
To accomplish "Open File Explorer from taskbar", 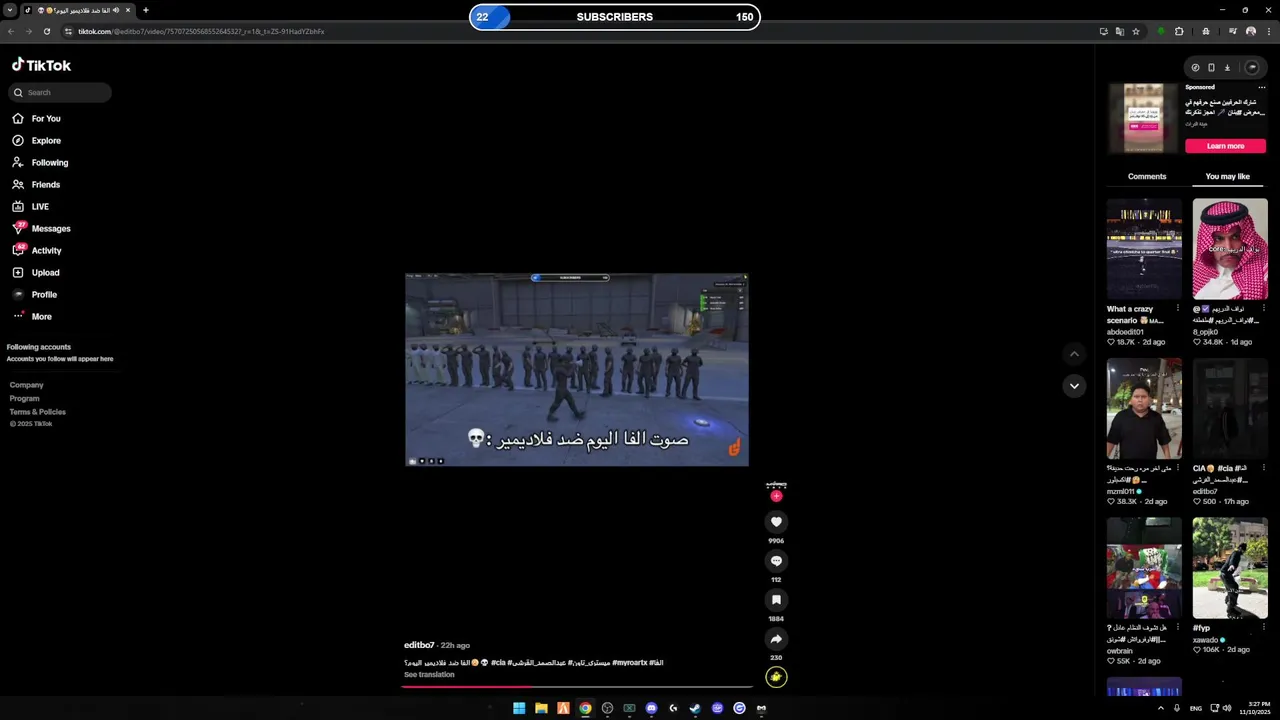I will click(x=541, y=708).
